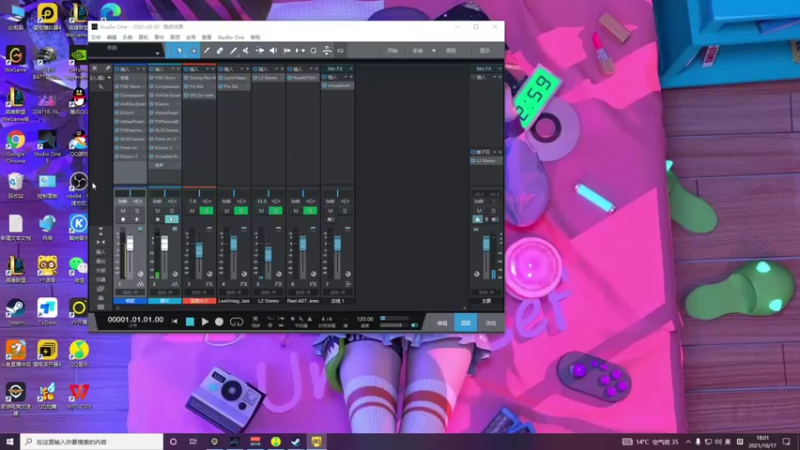800x450 pixels.
Task: Click the Record transport button
Action: [x=219, y=321]
